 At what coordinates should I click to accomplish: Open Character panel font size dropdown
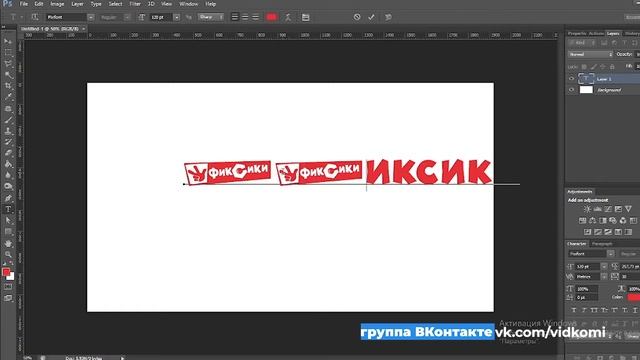click(x=604, y=267)
